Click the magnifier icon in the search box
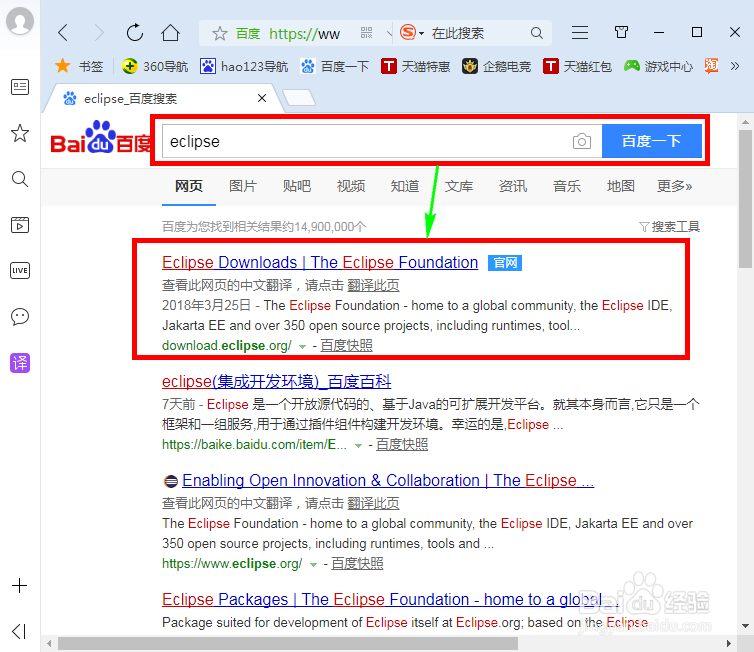The width and height of the screenshot is (754, 652). (x=537, y=33)
